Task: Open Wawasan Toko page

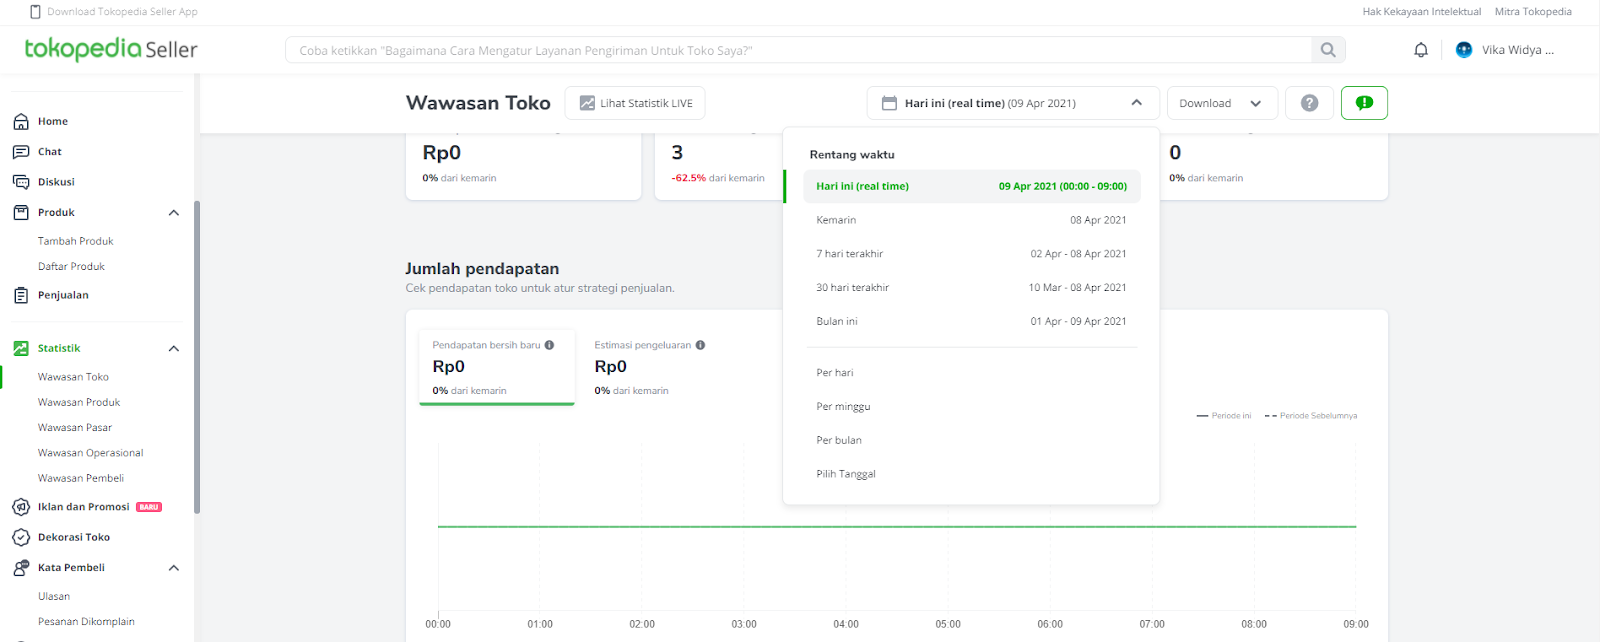Action: point(73,377)
